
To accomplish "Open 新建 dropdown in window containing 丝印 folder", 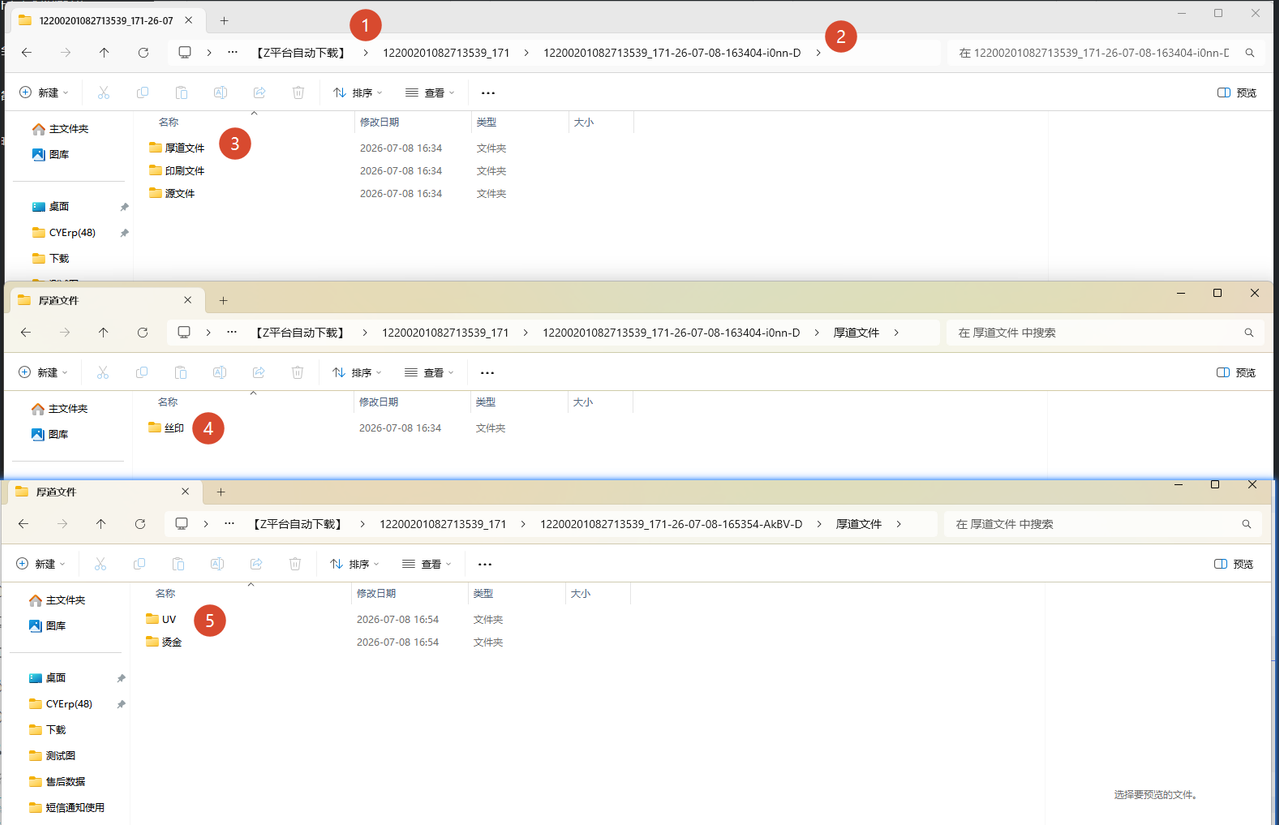I will pos(43,372).
